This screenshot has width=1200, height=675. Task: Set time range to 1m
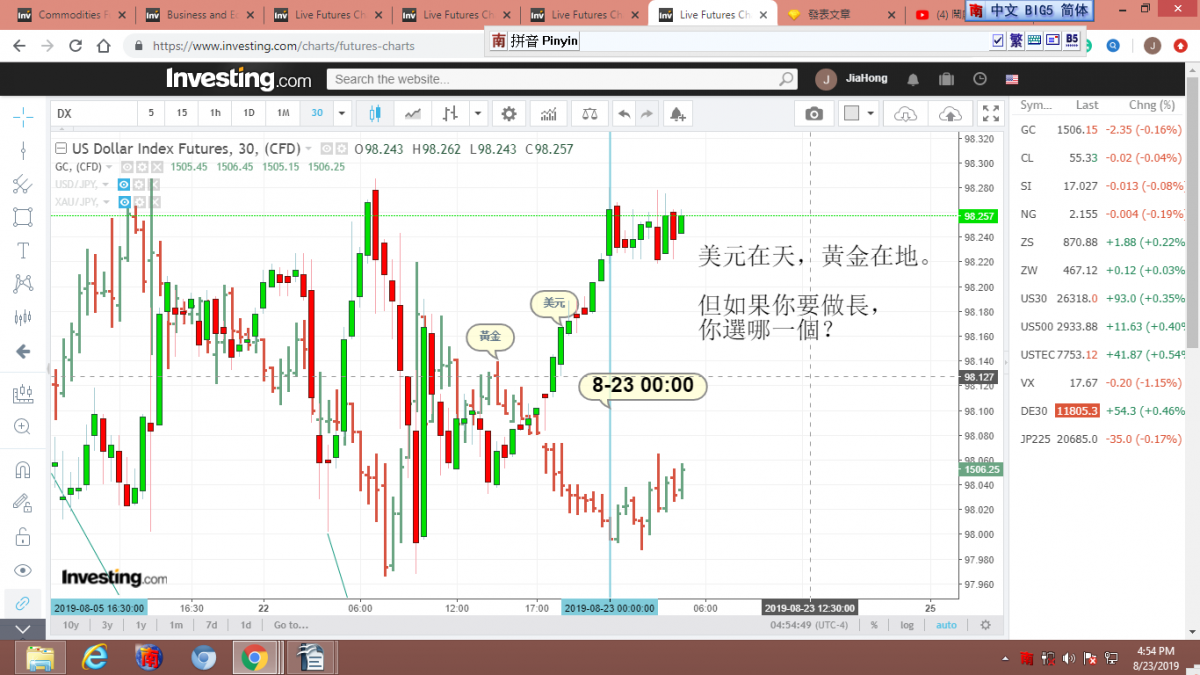[176, 625]
